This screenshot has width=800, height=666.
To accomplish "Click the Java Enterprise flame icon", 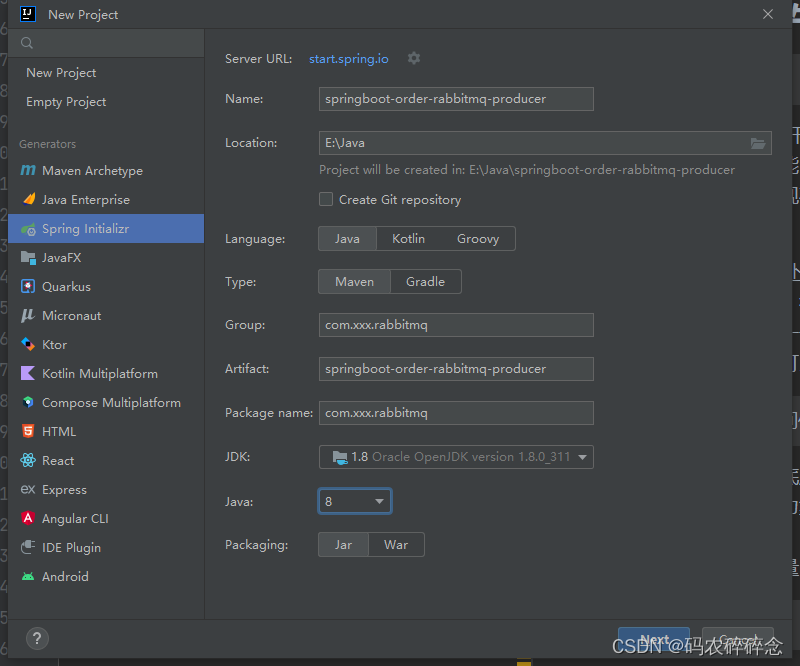I will [29, 200].
